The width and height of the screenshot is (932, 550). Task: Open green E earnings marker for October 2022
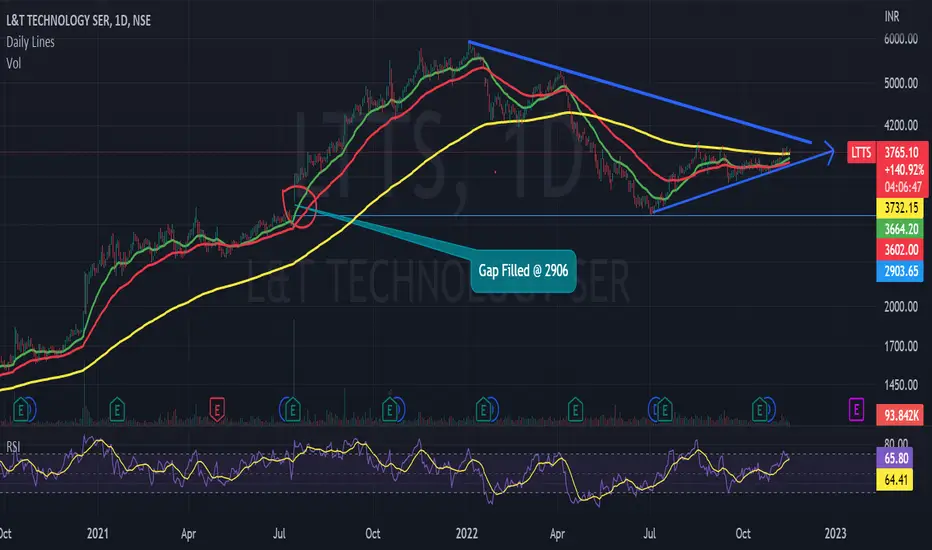pyautogui.click(x=759, y=410)
